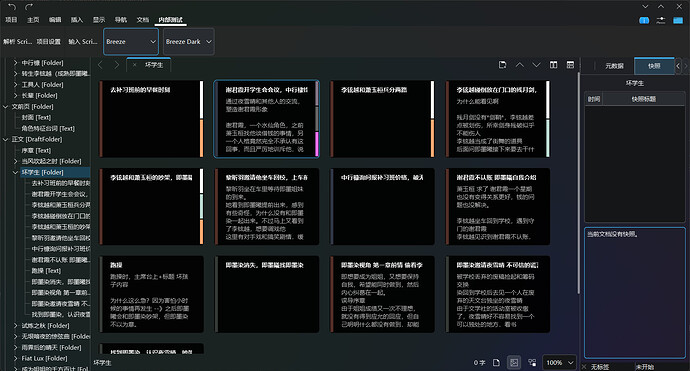Select the 角色特征台词 [Text] tree item

[x=48, y=129]
